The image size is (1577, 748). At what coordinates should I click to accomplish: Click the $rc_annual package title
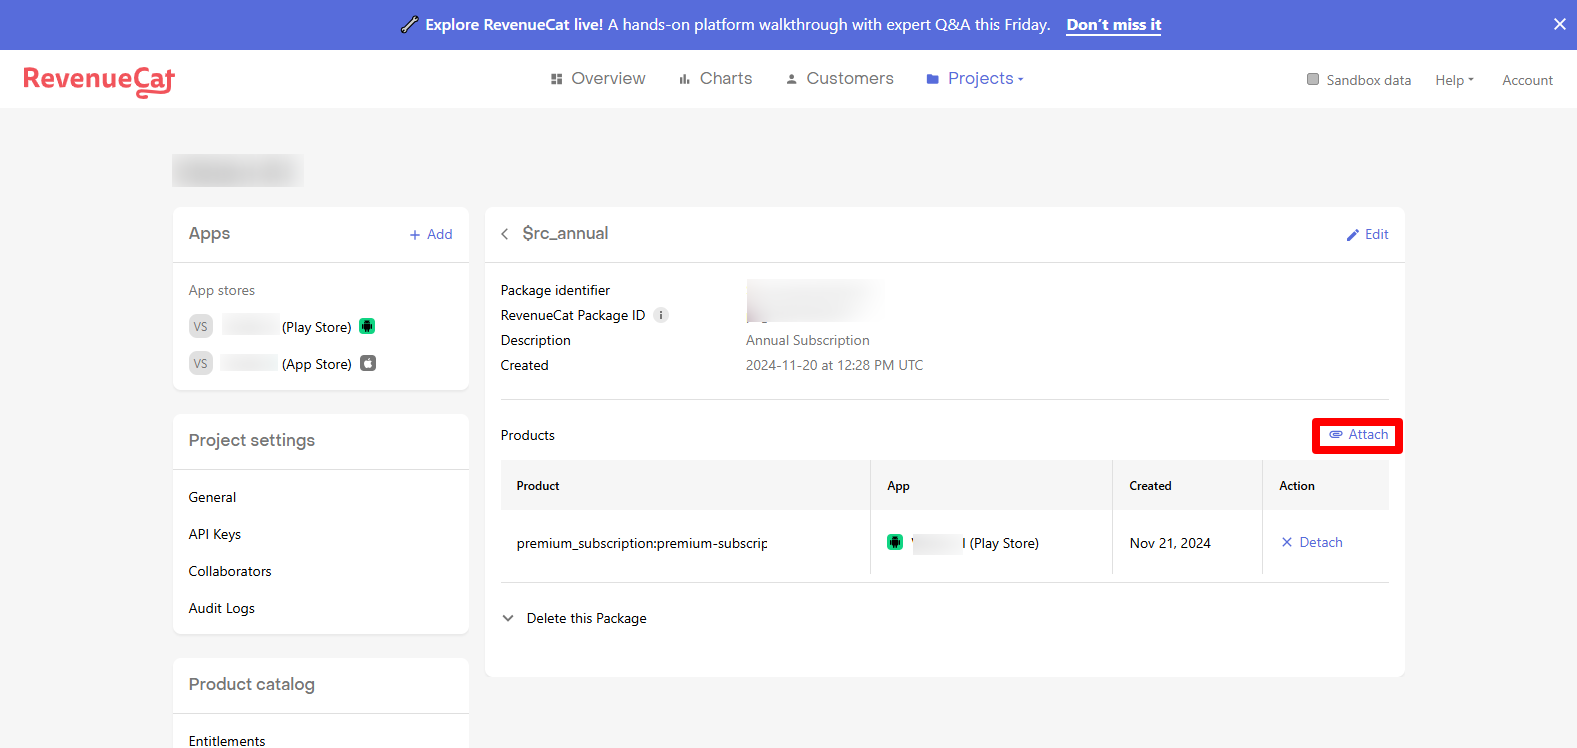click(x=565, y=233)
